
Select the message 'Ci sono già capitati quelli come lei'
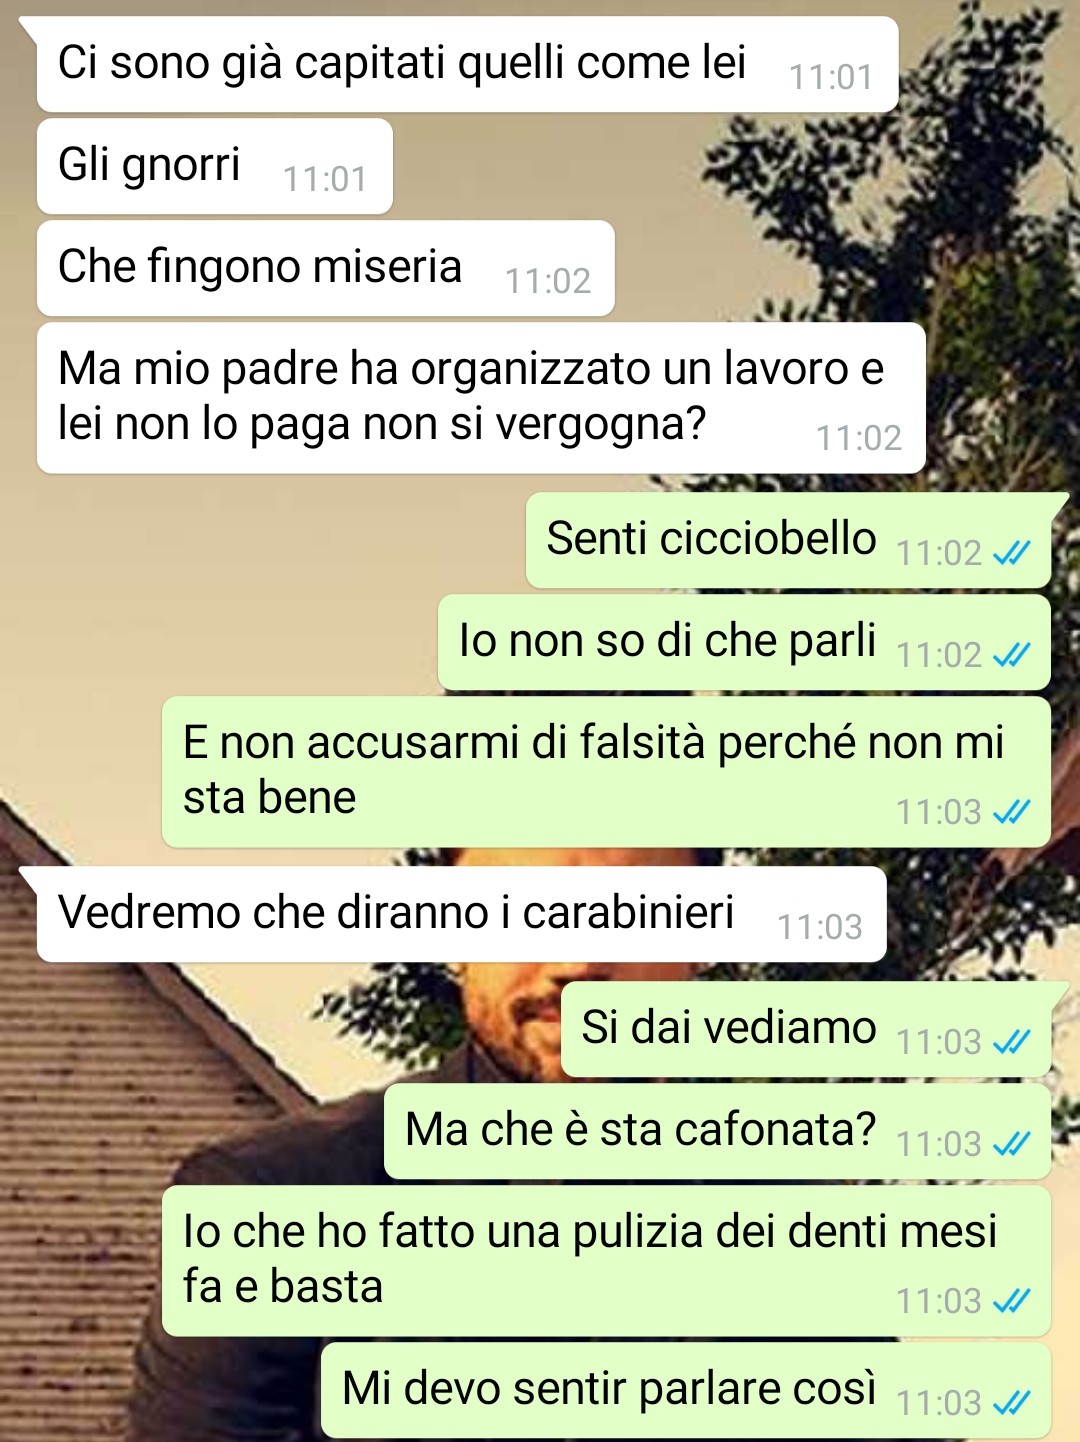click(x=467, y=64)
